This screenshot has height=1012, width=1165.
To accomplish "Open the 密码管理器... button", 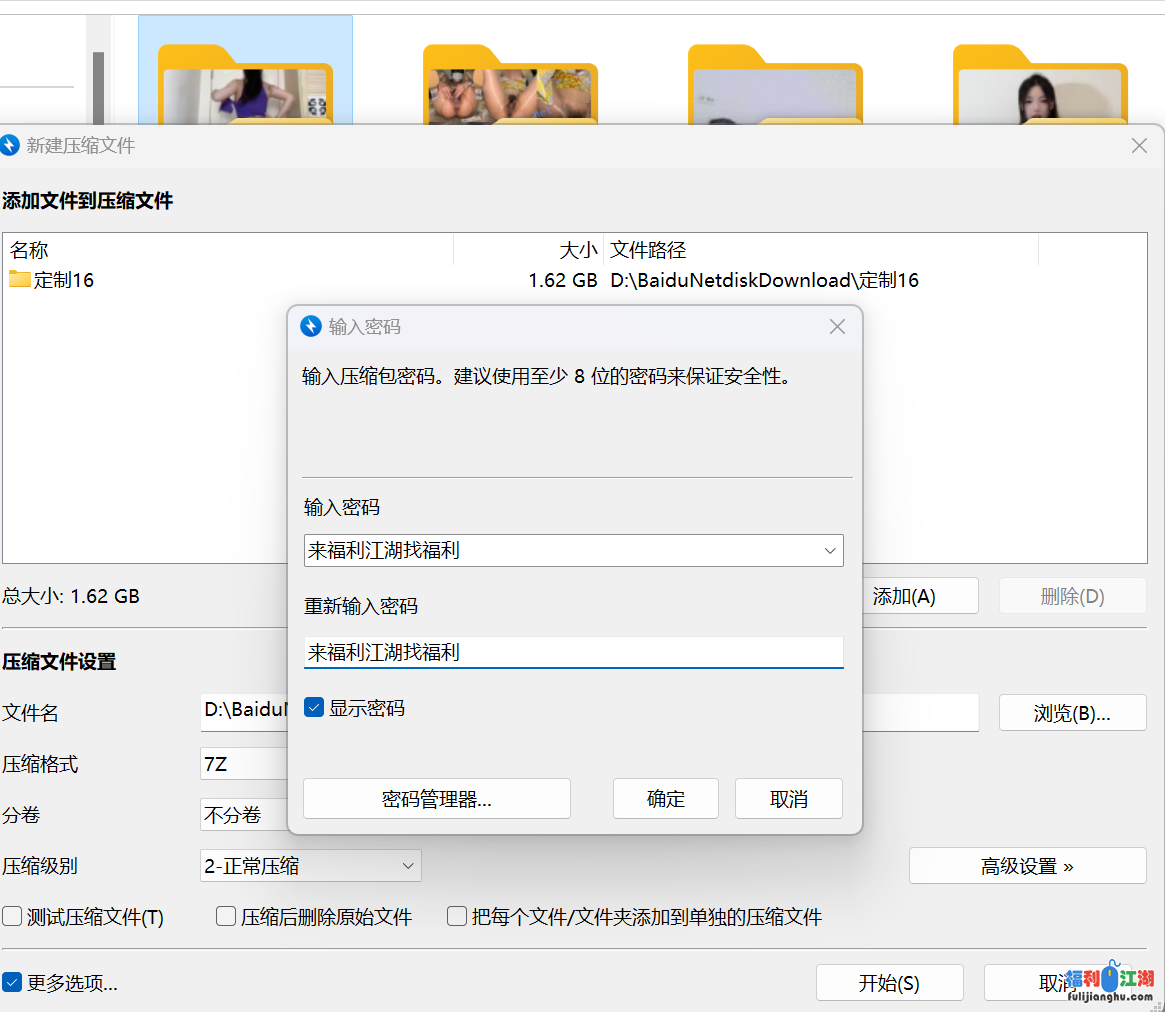I will click(437, 799).
